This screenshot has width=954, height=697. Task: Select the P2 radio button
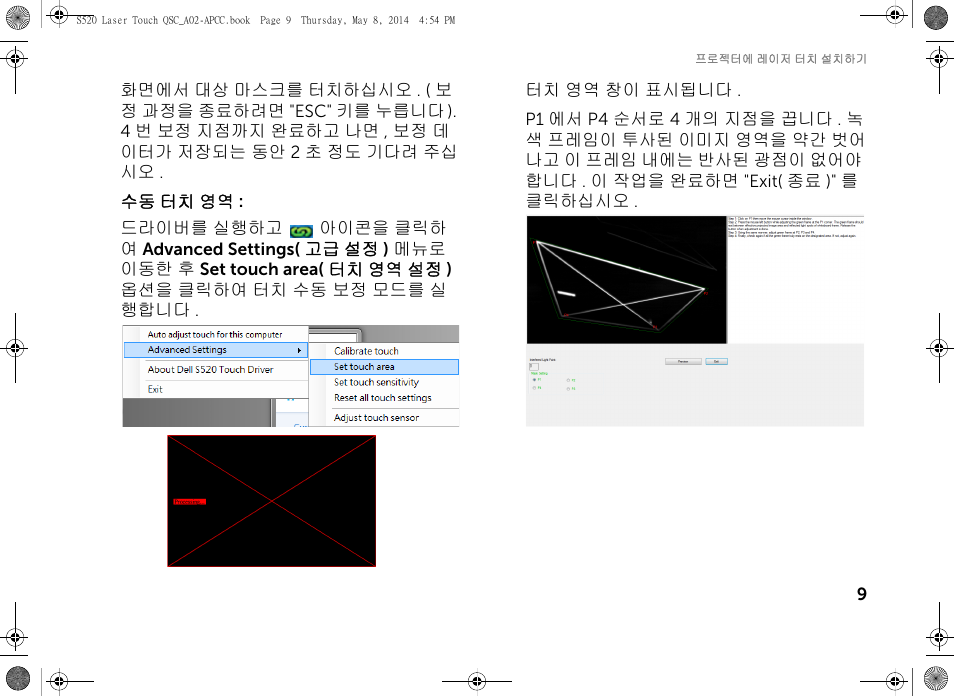568,380
